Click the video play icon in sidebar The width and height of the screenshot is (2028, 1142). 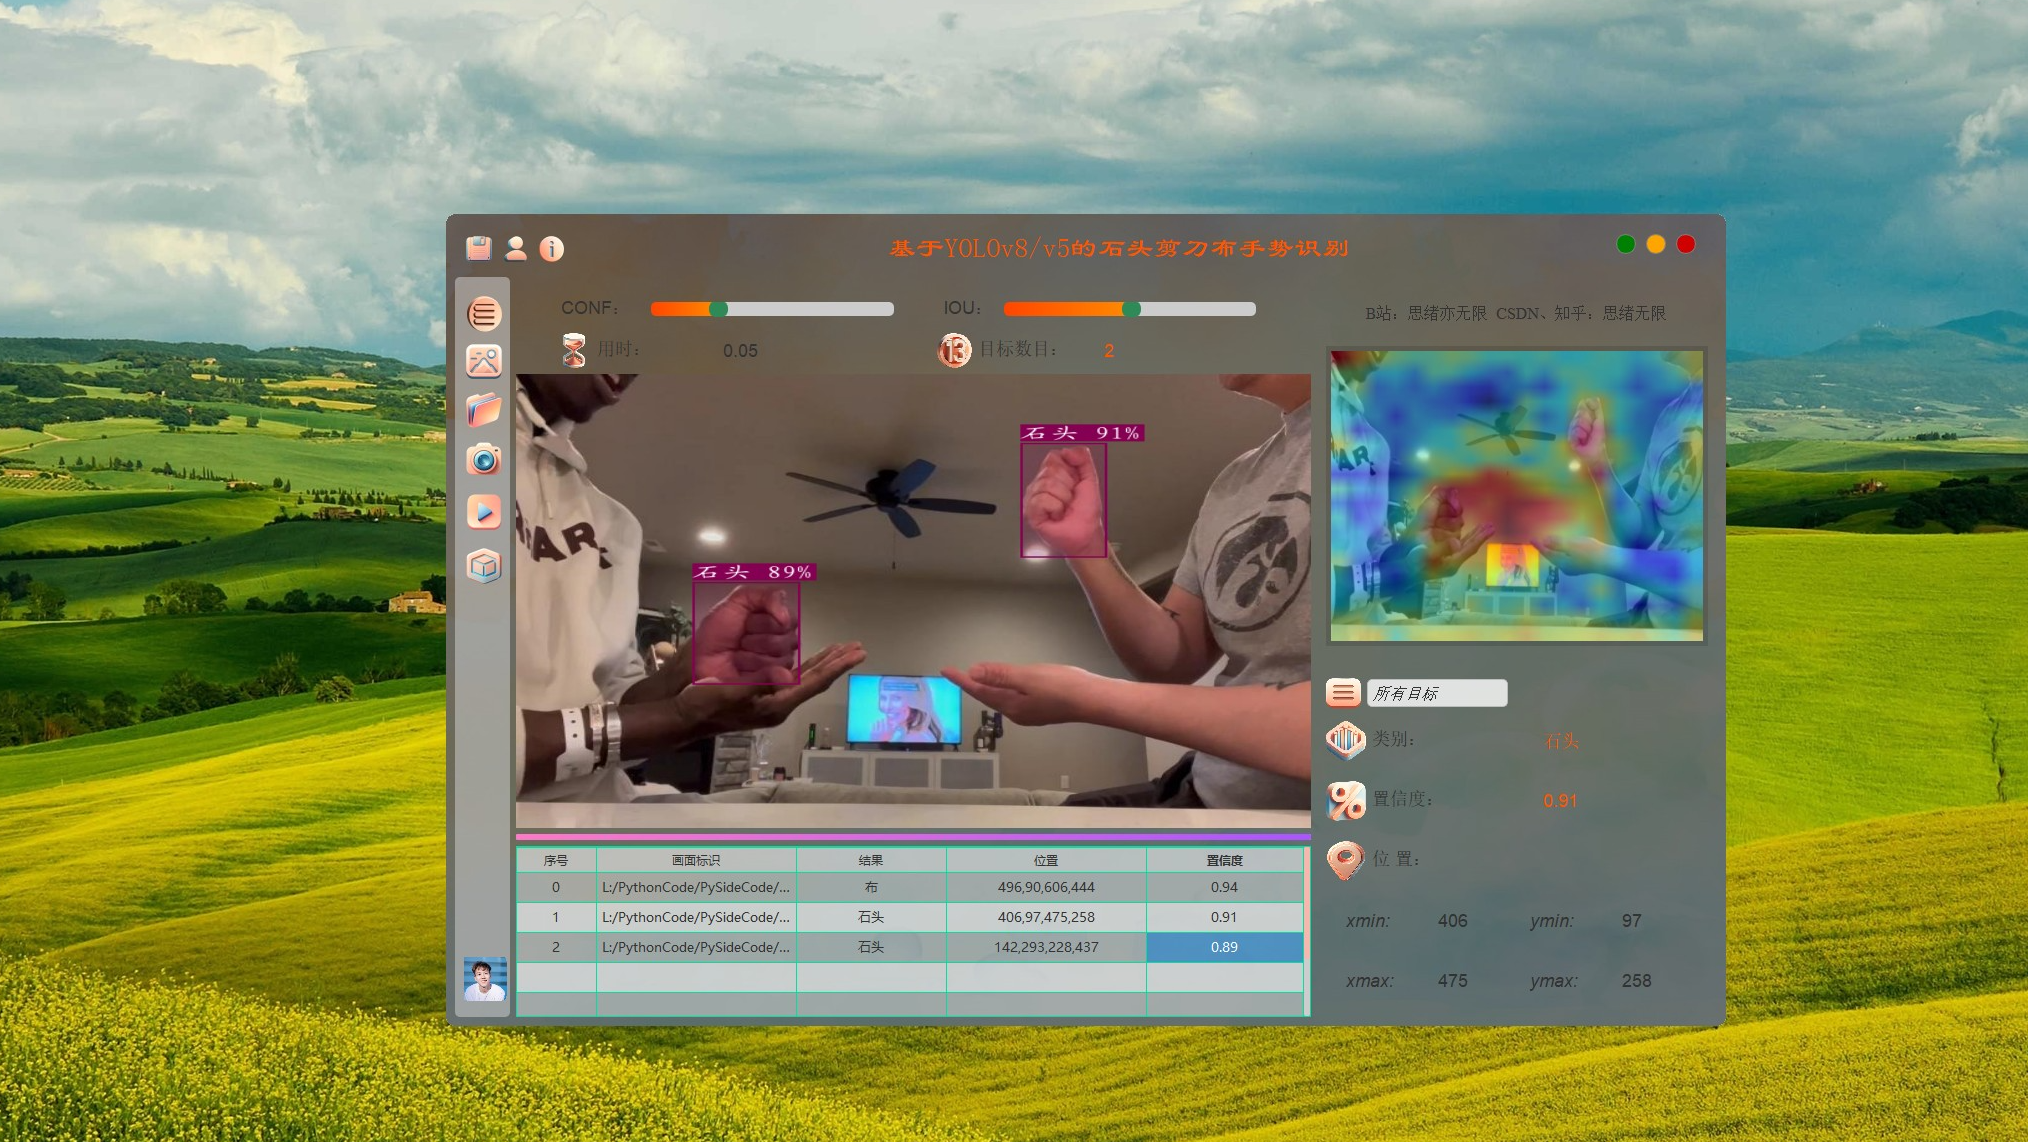point(484,512)
